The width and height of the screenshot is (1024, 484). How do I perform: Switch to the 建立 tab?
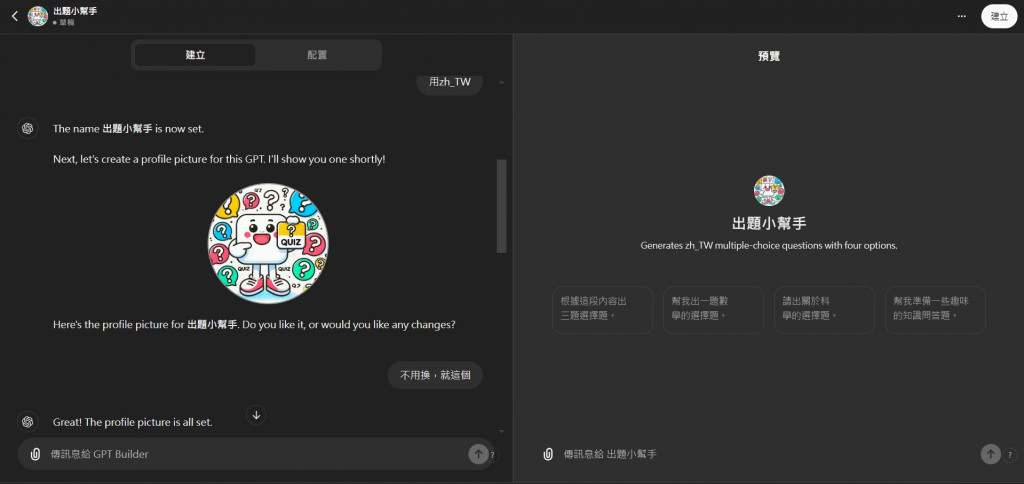pos(195,55)
